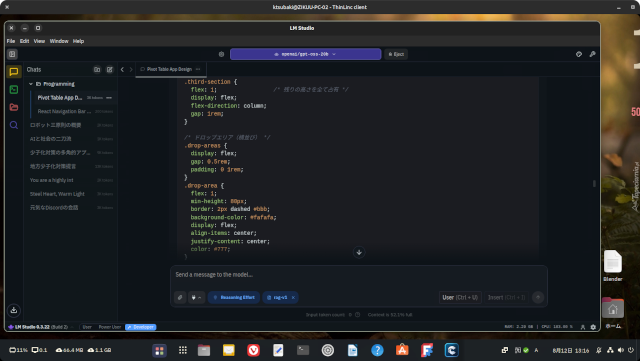Image resolution: width=640 pixels, height=361 pixels.
Task: Open the Window menu
Action: 59,41
